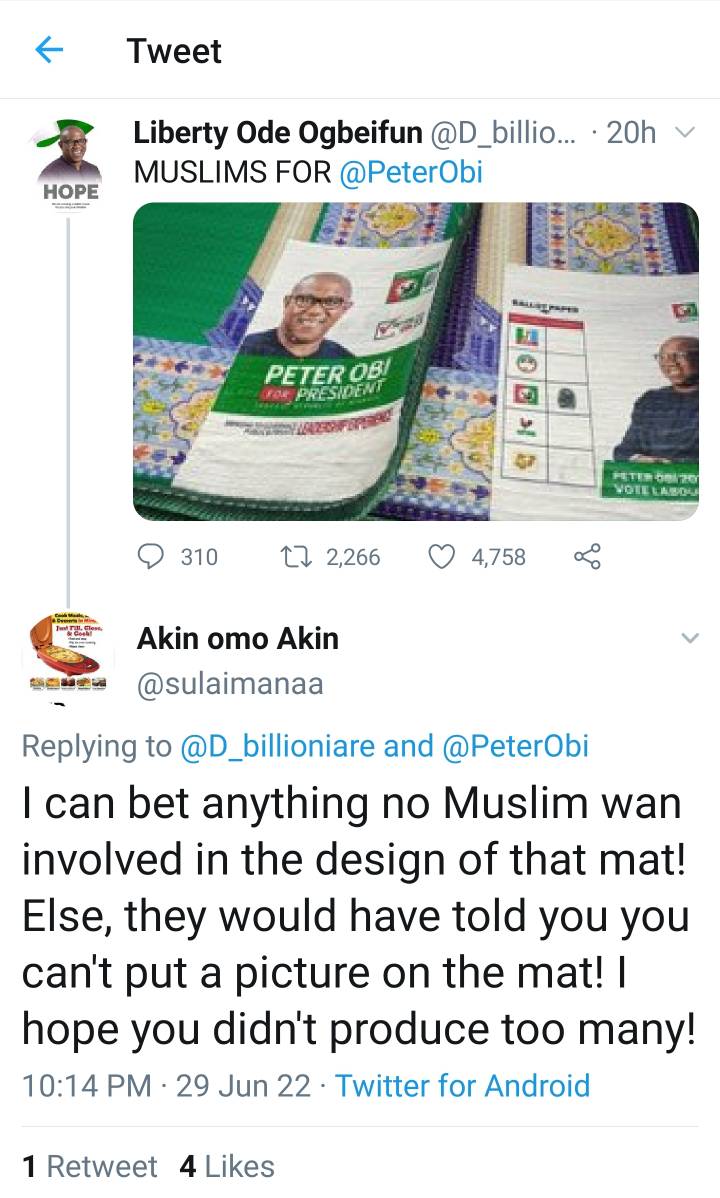Expand options chevron on Akin's reply
The width and height of the screenshot is (720, 1198).
pyautogui.click(x=690, y=638)
